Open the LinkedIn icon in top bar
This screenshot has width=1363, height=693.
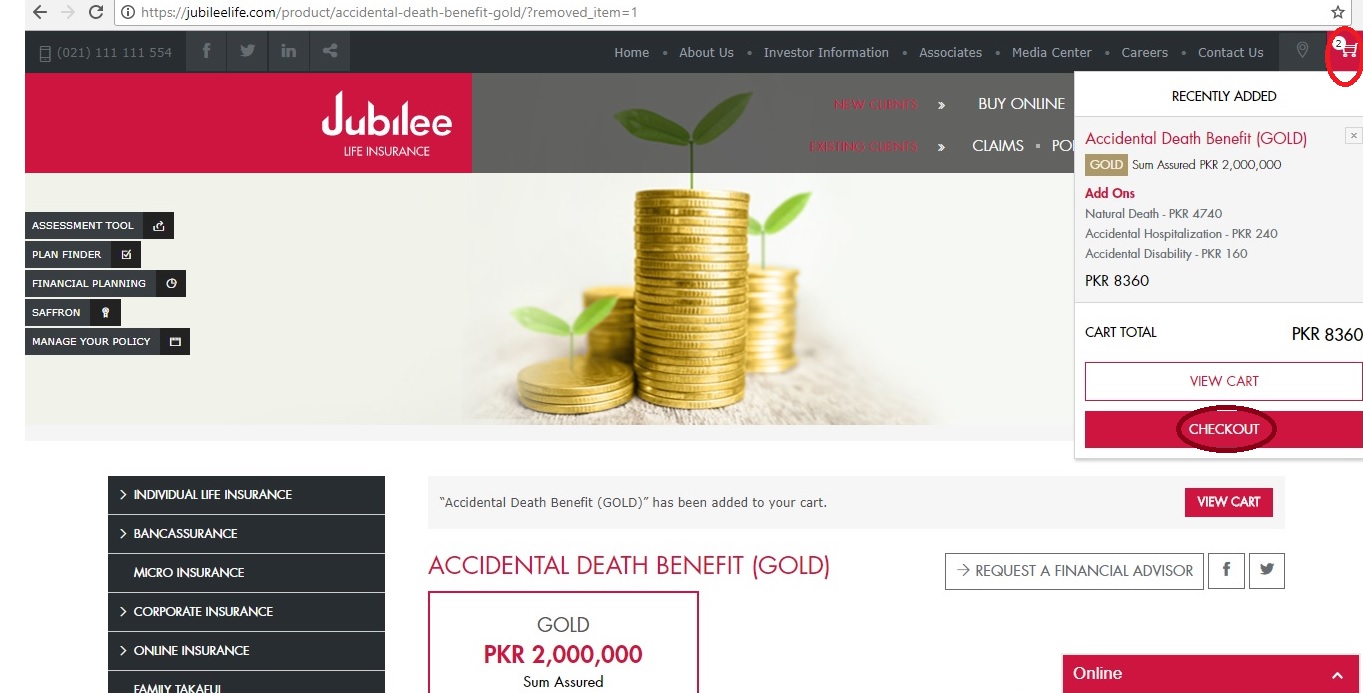[x=288, y=52]
